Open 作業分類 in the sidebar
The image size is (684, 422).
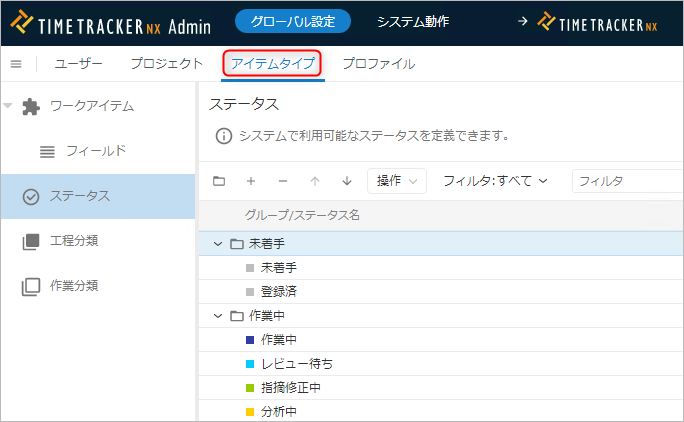click(74, 286)
